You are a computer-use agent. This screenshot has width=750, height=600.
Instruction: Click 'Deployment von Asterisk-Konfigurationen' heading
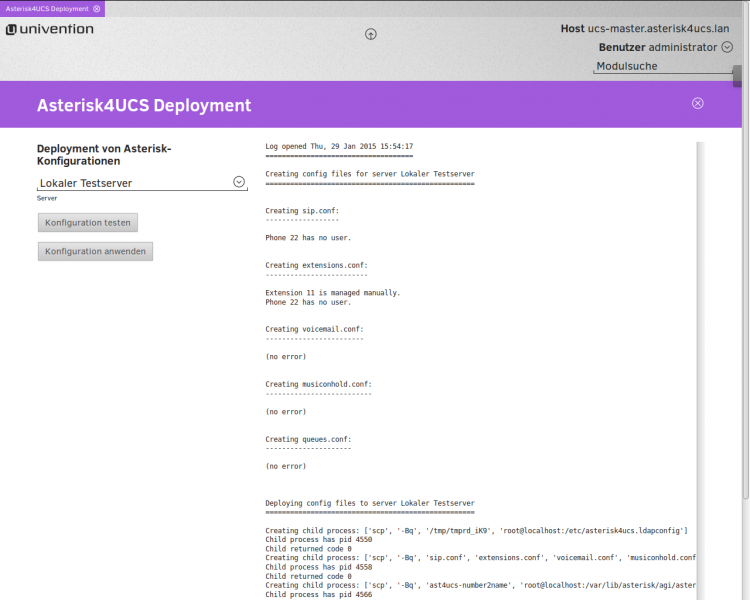(x=104, y=155)
